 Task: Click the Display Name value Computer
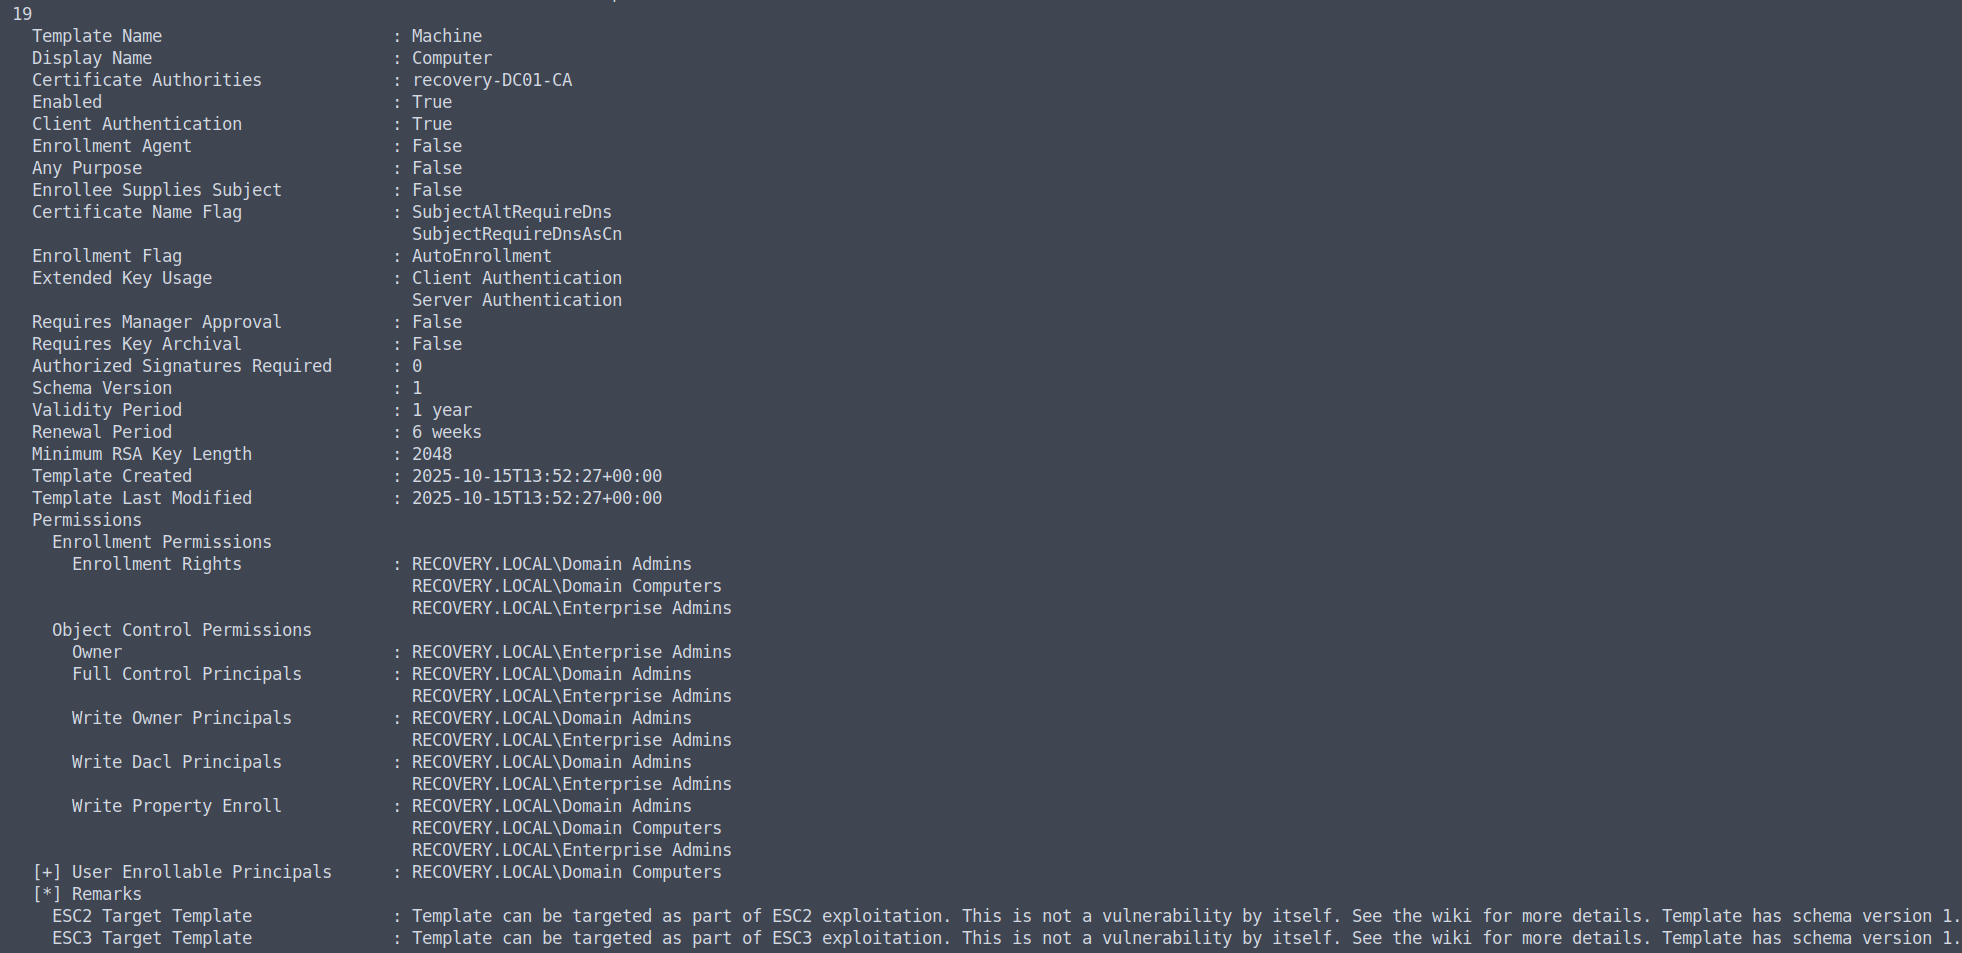(x=452, y=58)
